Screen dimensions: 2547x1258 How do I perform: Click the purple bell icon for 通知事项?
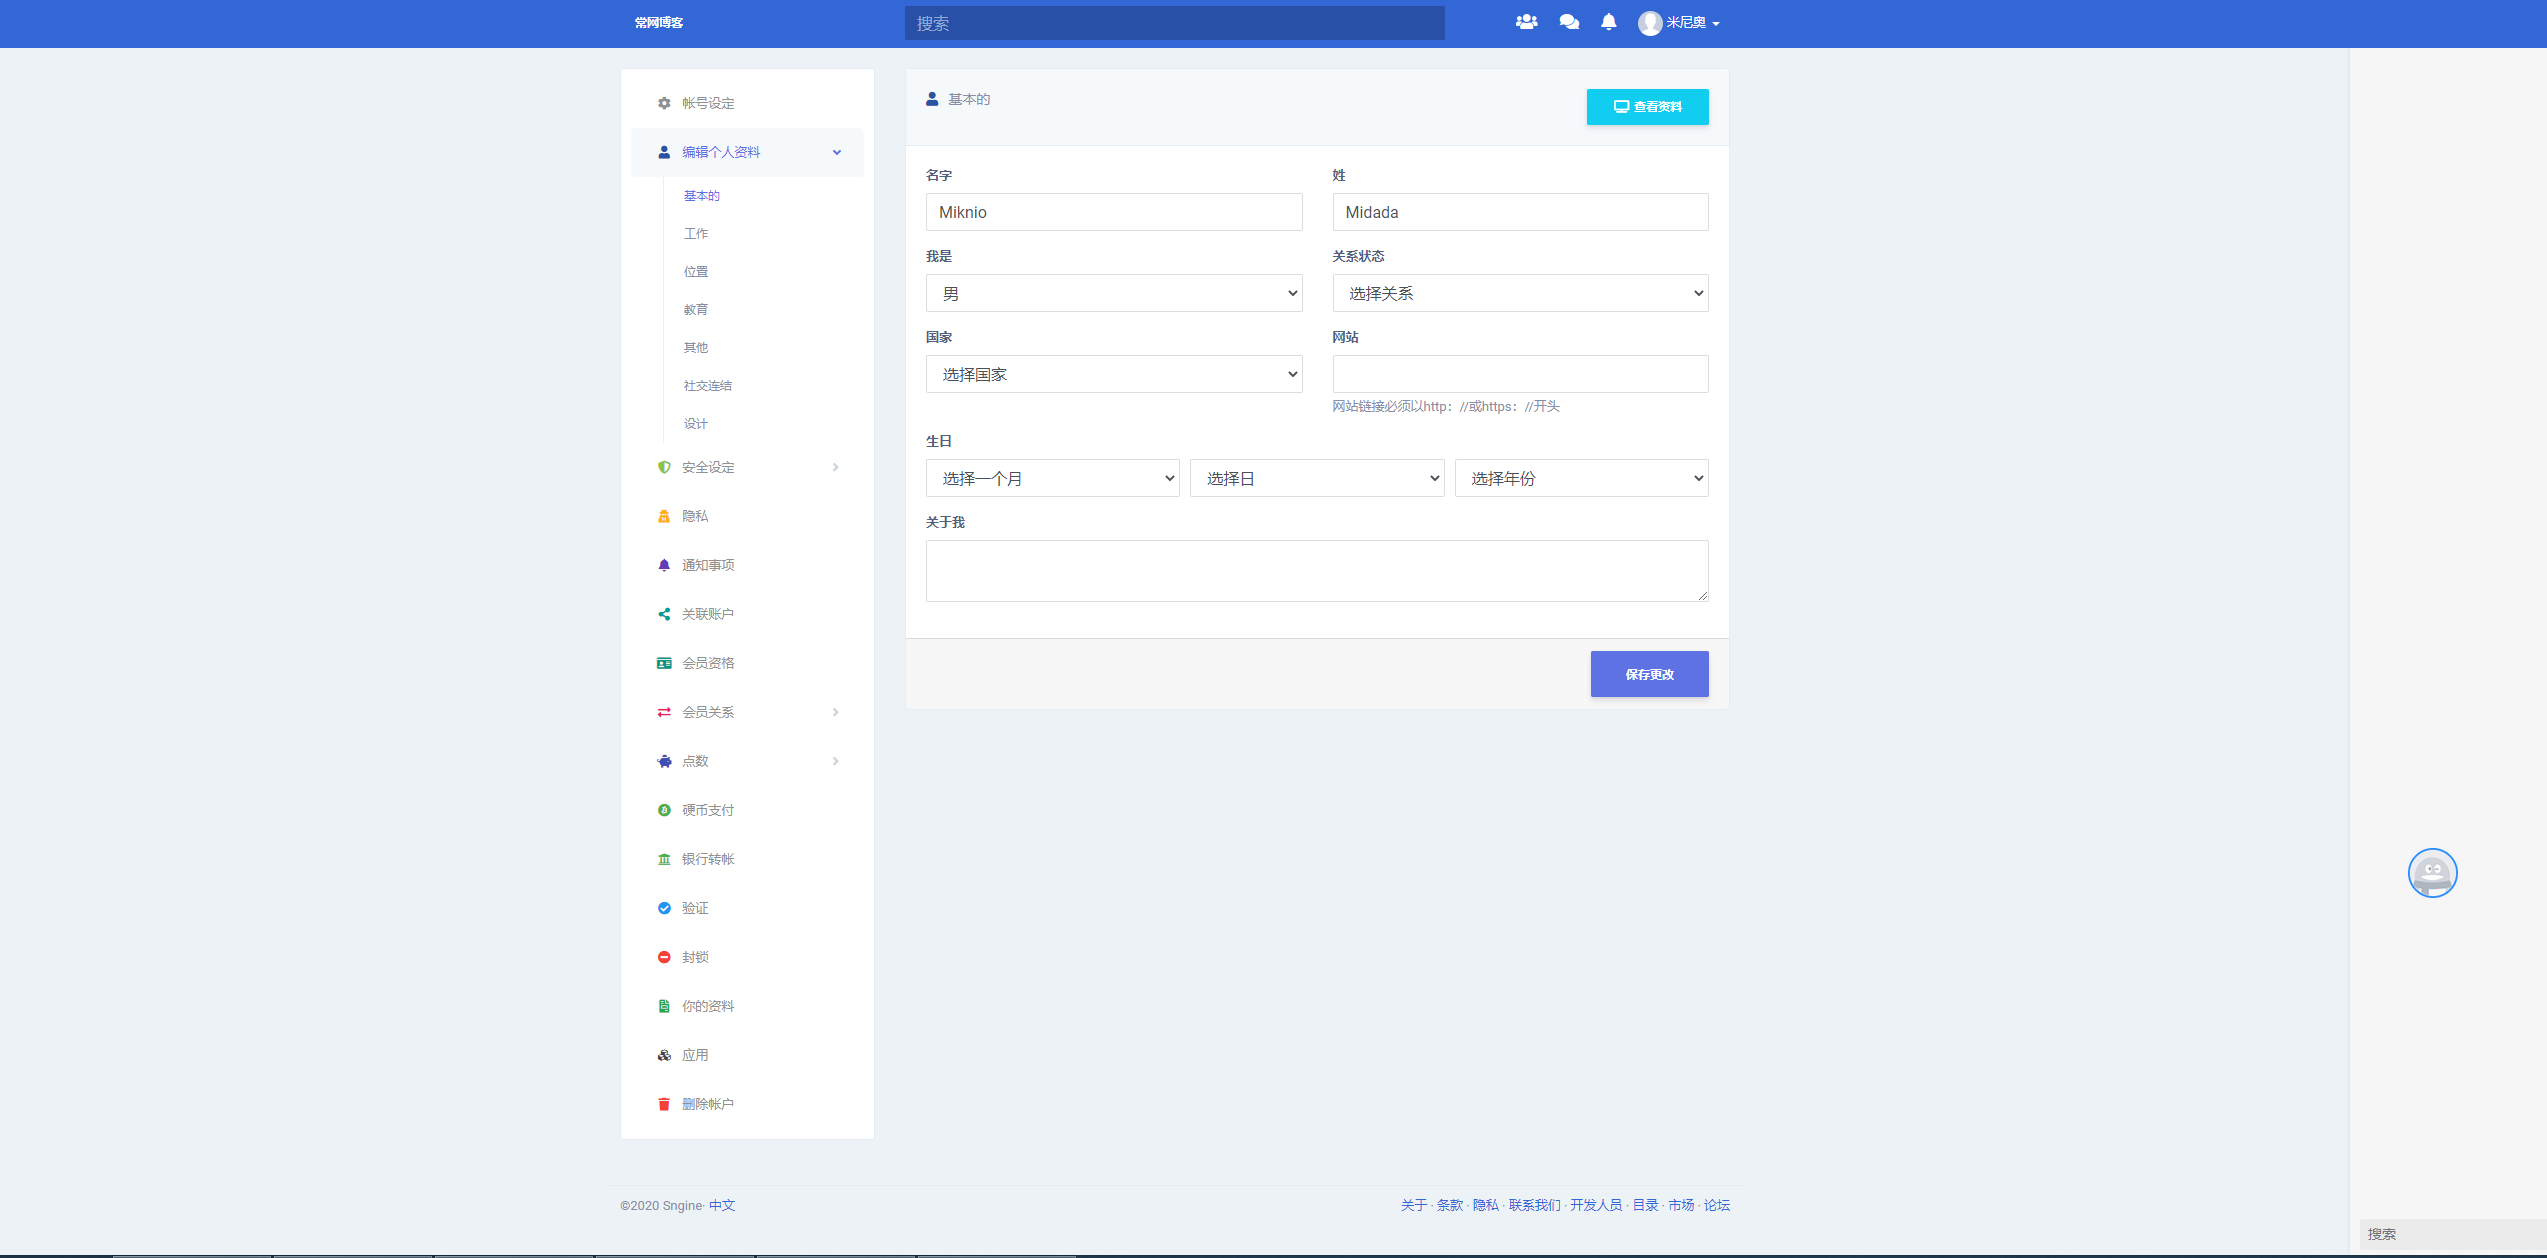(664, 564)
